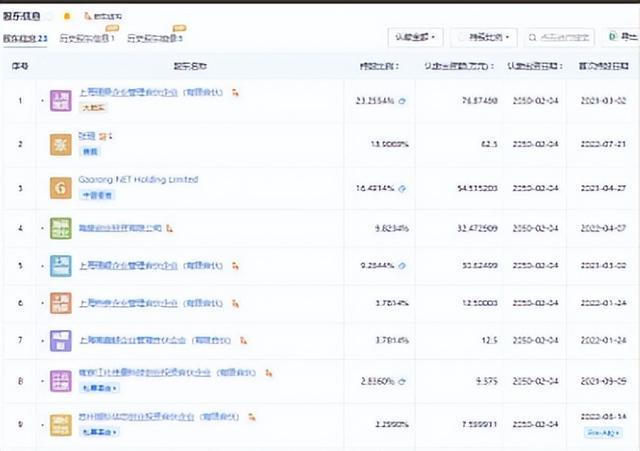Expand the row 1 shareholder entry arrow

click(x=41, y=101)
